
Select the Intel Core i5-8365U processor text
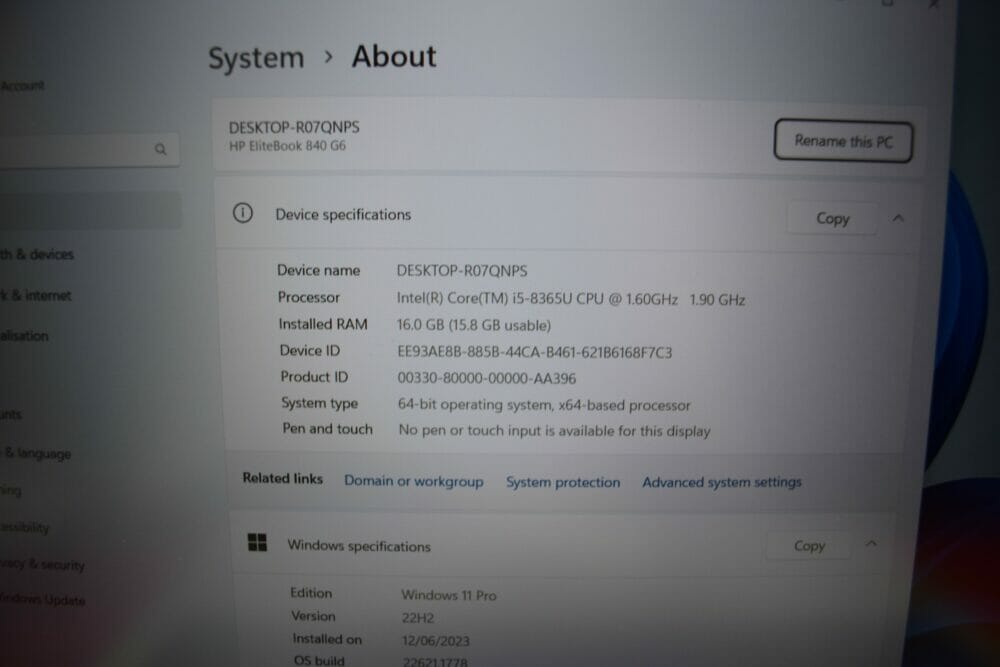pos(571,299)
